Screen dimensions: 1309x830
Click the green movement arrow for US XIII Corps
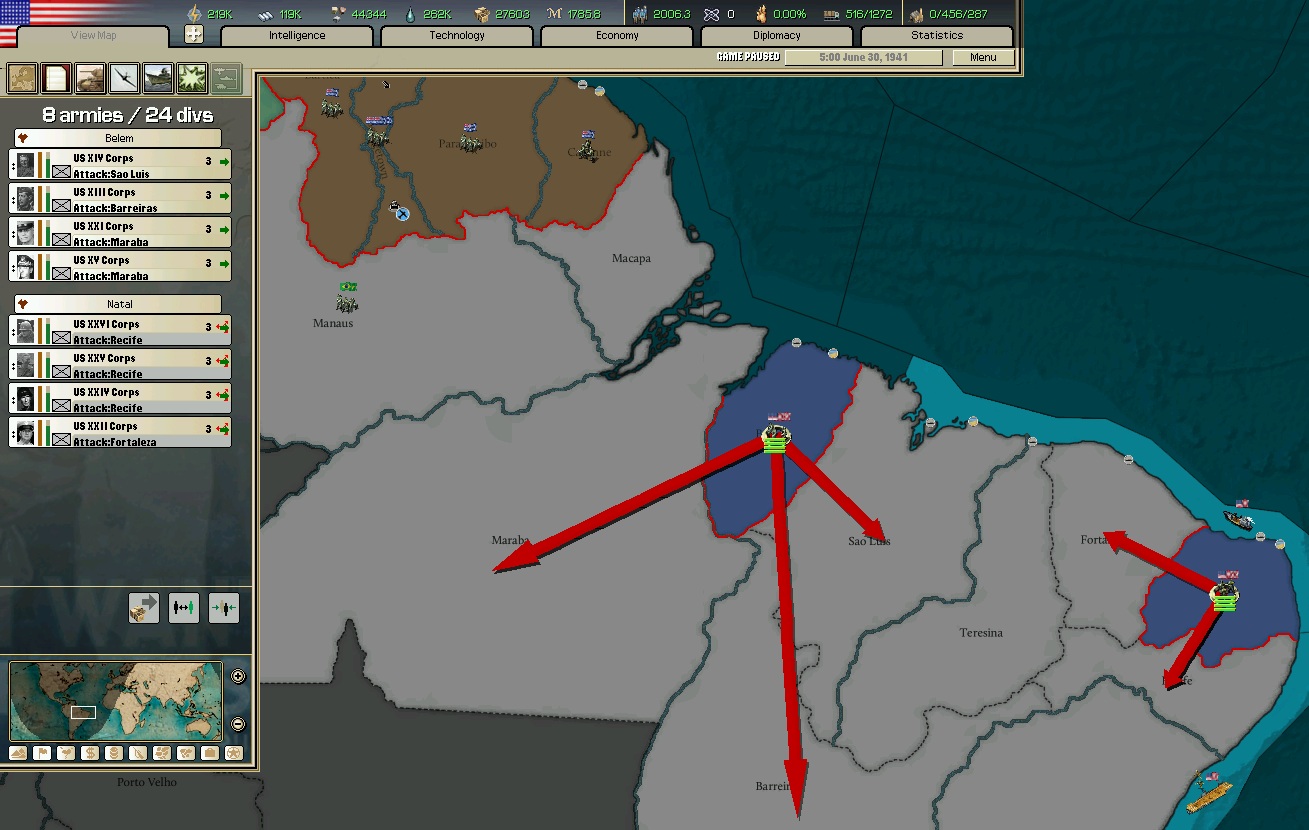222,196
